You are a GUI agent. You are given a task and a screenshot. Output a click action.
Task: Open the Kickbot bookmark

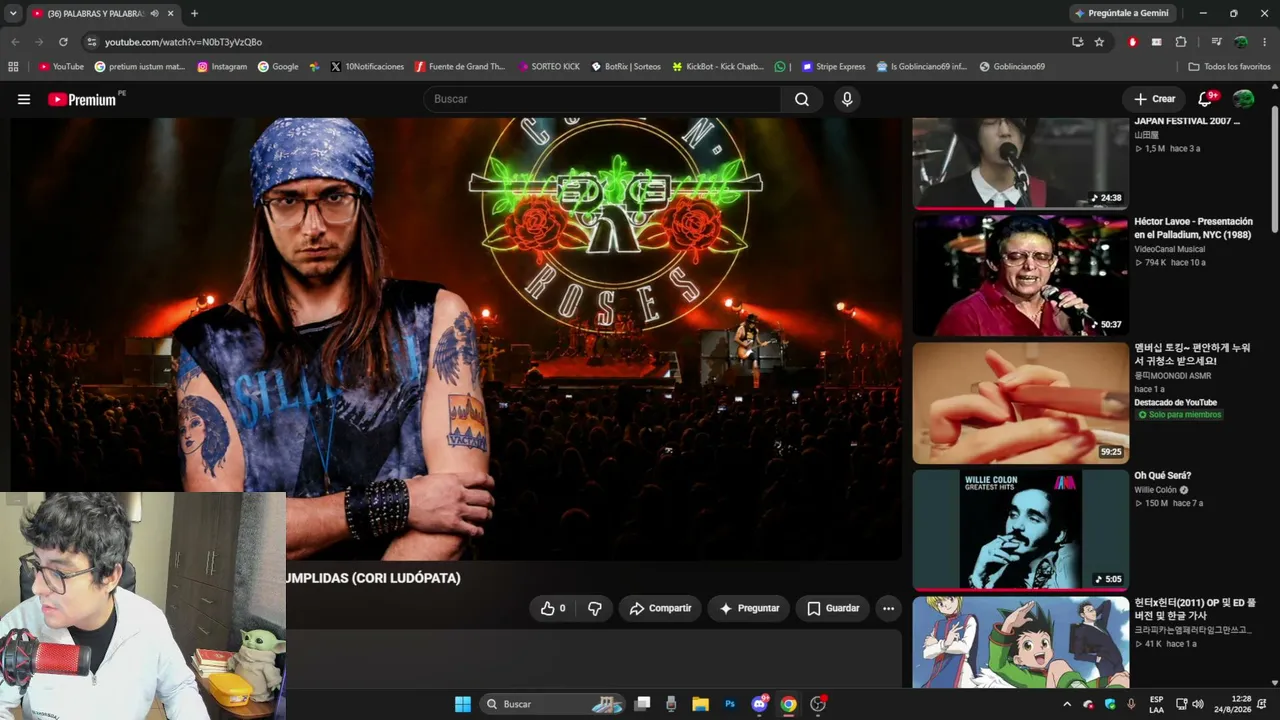coord(717,67)
